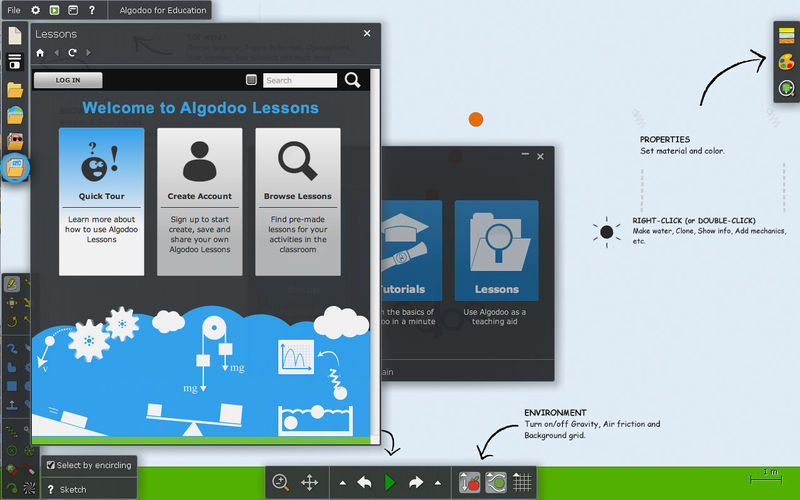800x500 pixels.
Task: Toggle Select by encircling checkbox
Action: tap(51, 465)
